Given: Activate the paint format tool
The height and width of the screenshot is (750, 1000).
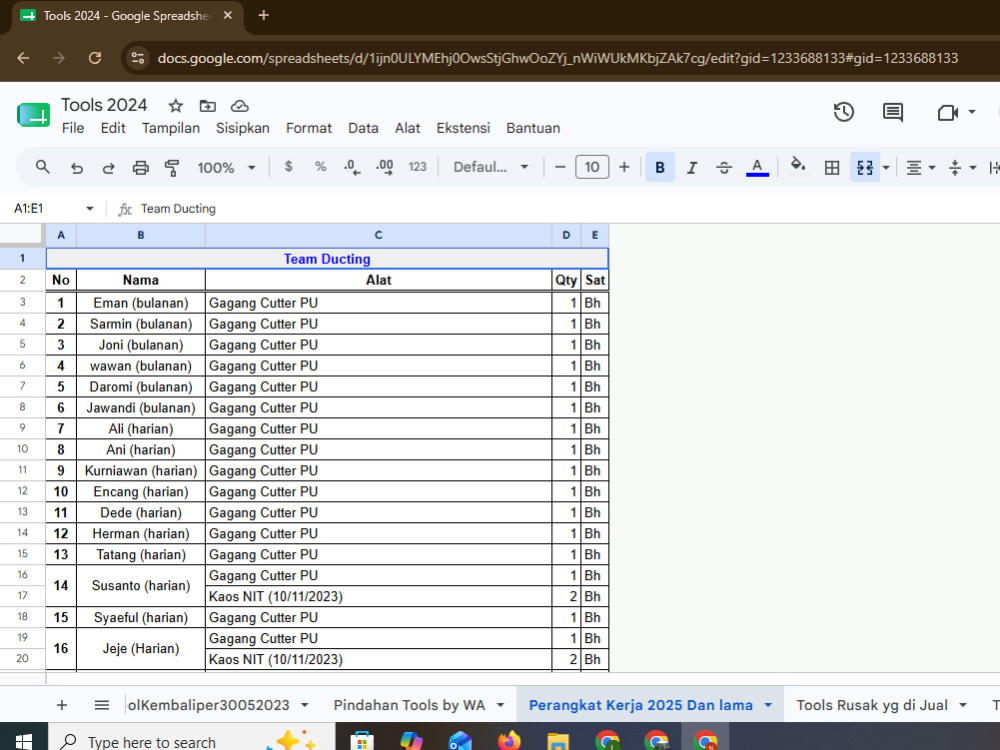Looking at the screenshot, I should (172, 168).
